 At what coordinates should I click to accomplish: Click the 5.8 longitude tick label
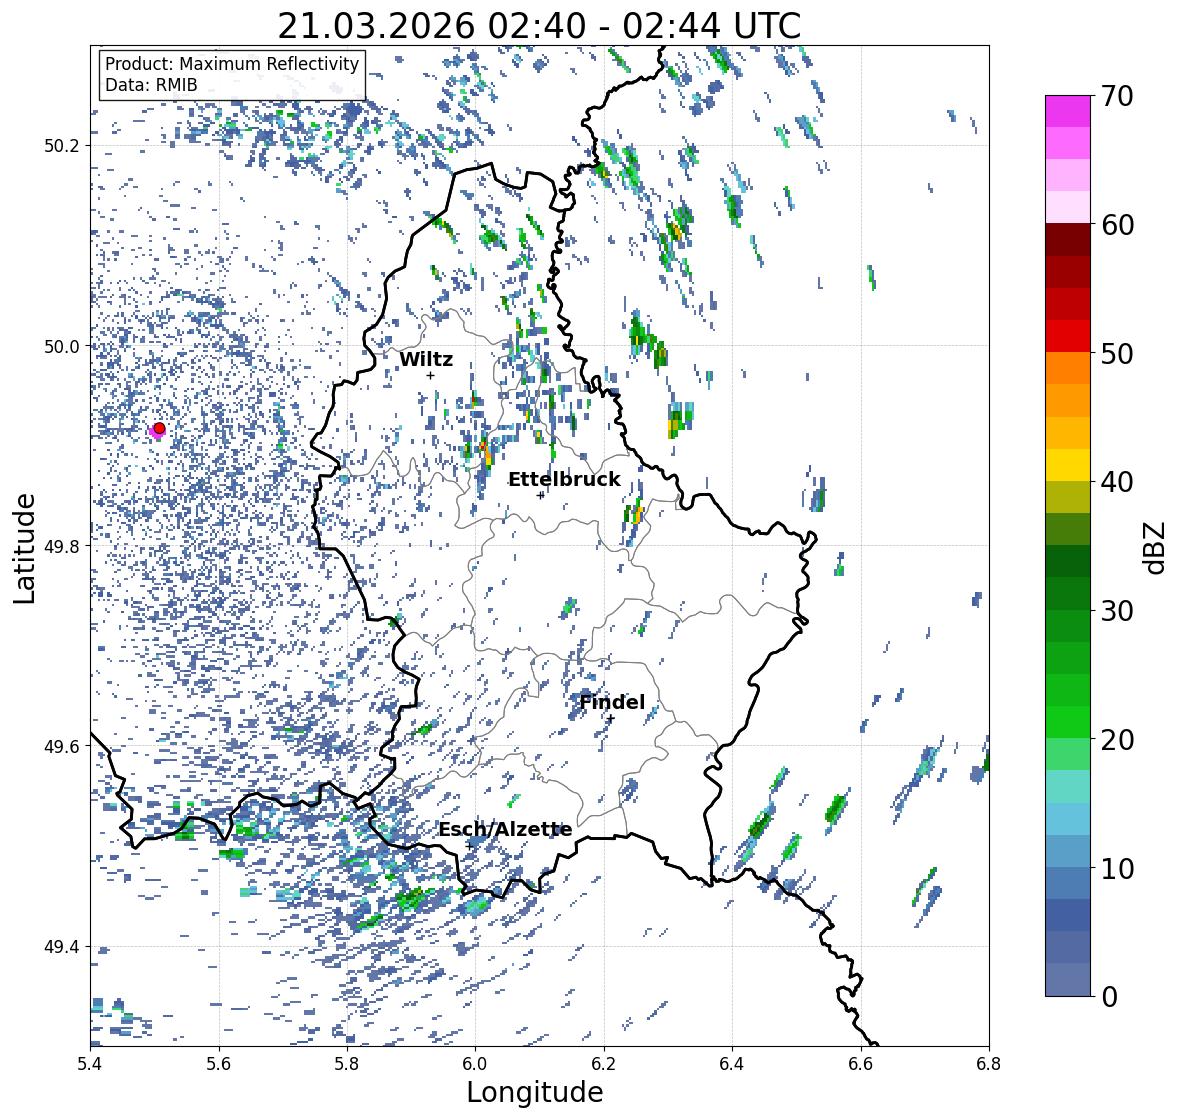pos(347,1064)
